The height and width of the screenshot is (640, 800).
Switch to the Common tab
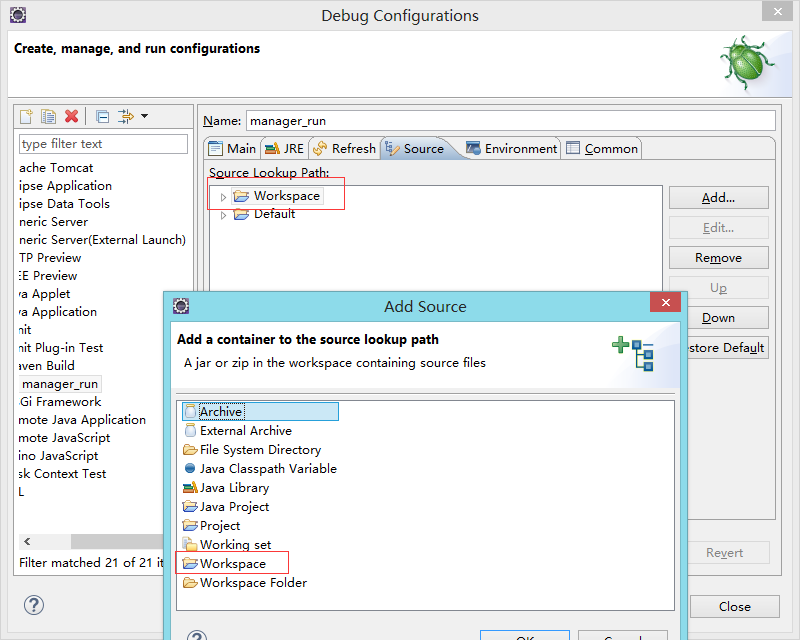602,149
